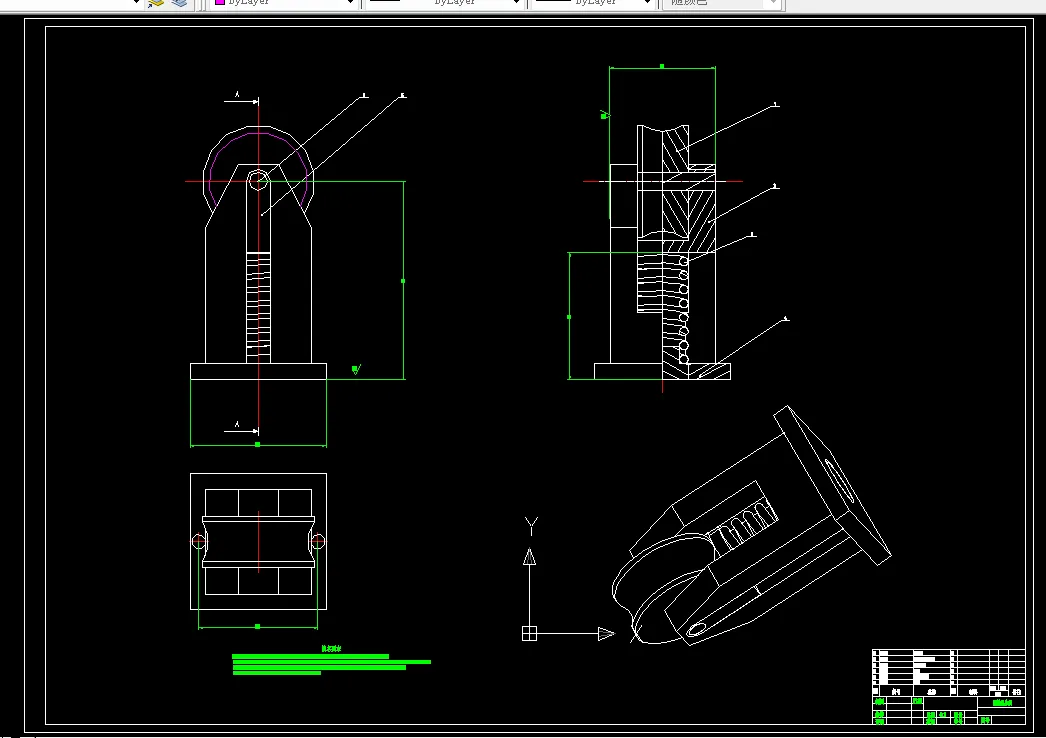Select the surface roughness symbol near front base
Screen dimensions: 1046x738
tap(356, 369)
